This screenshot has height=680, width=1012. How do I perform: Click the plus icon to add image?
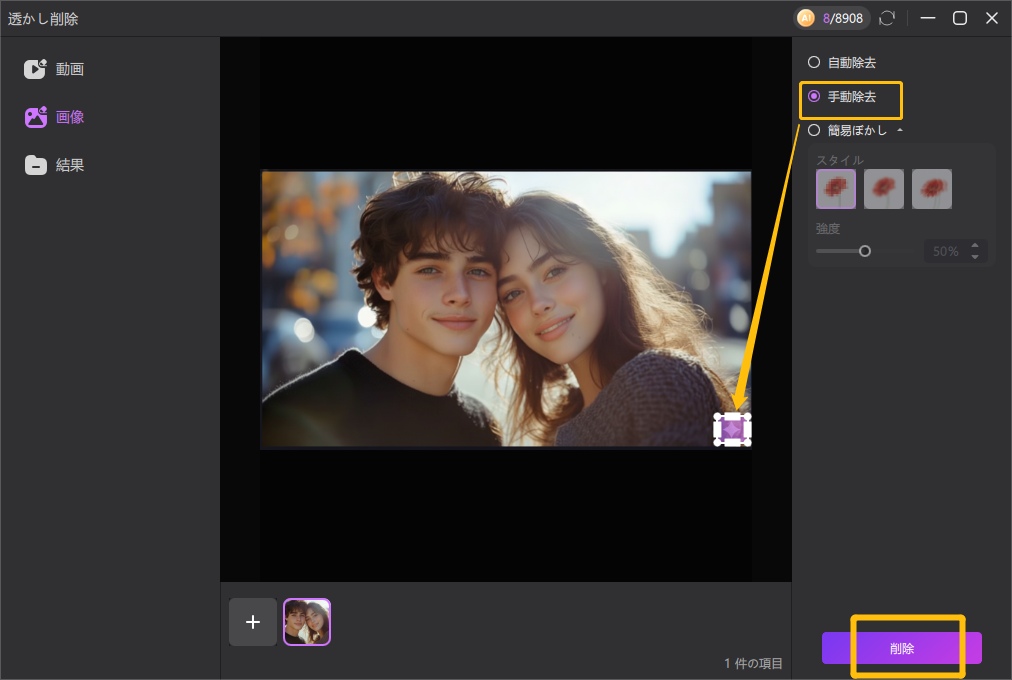pos(253,622)
